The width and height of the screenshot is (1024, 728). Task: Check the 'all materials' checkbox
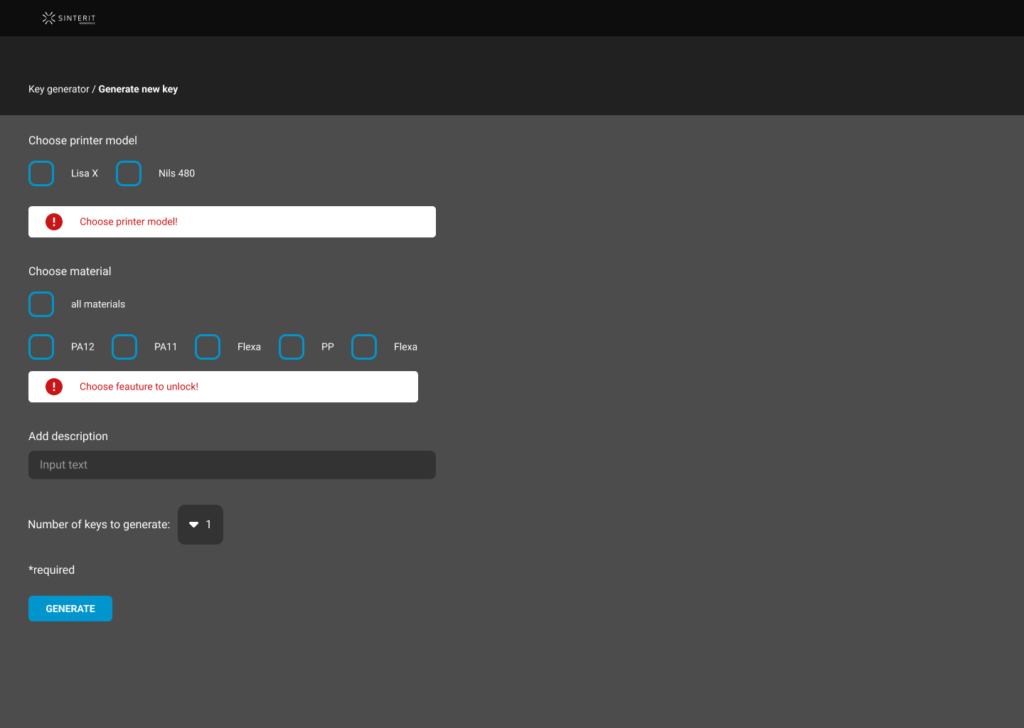41,304
